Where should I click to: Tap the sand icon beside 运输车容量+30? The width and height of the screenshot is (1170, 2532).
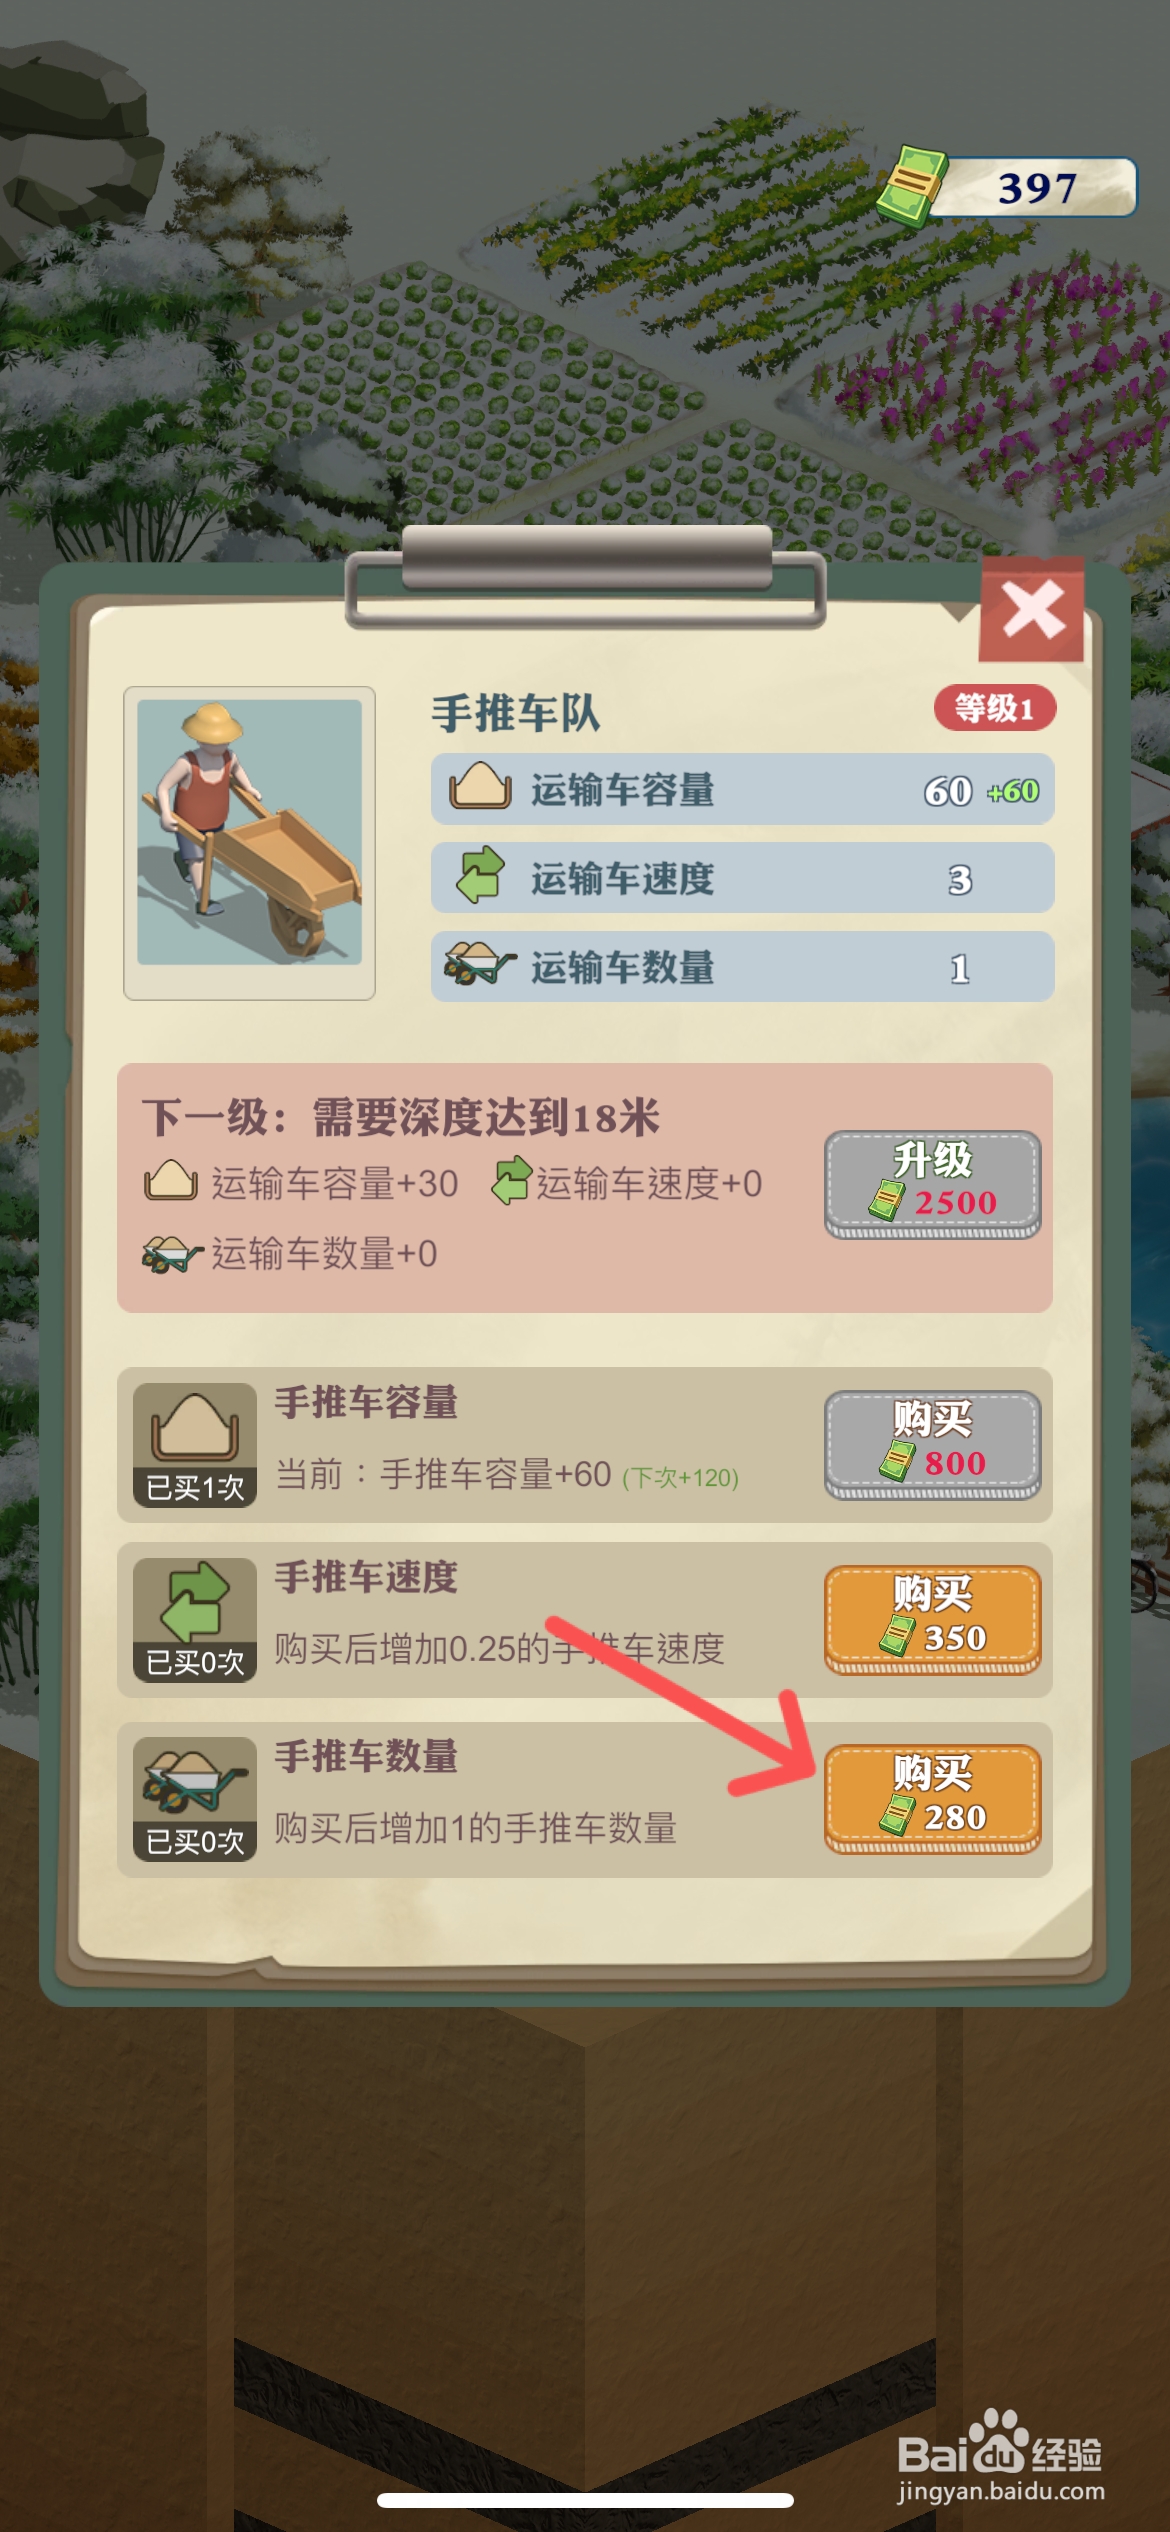(171, 1181)
